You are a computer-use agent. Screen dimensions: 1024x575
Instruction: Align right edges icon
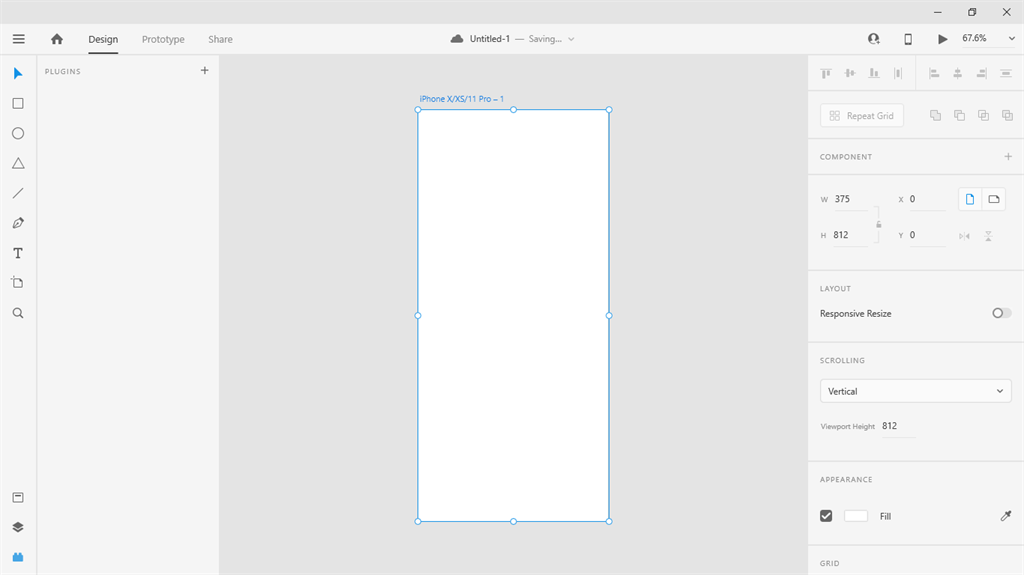click(x=982, y=74)
